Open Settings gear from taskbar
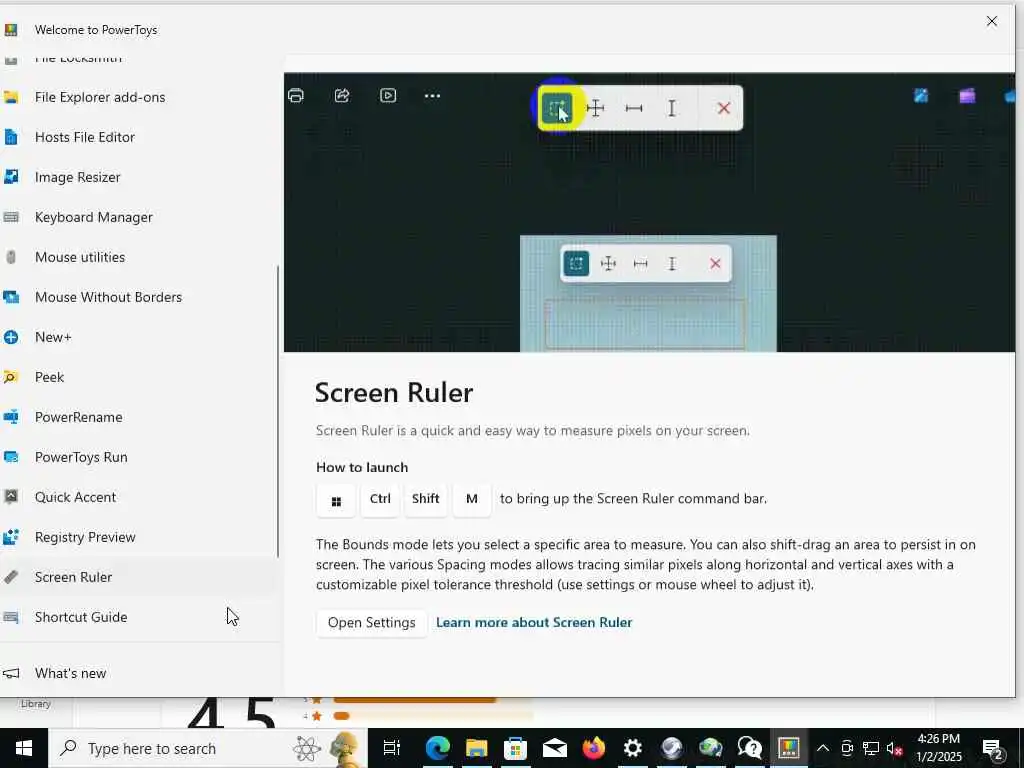Viewport: 1024px width, 768px height. pos(632,748)
